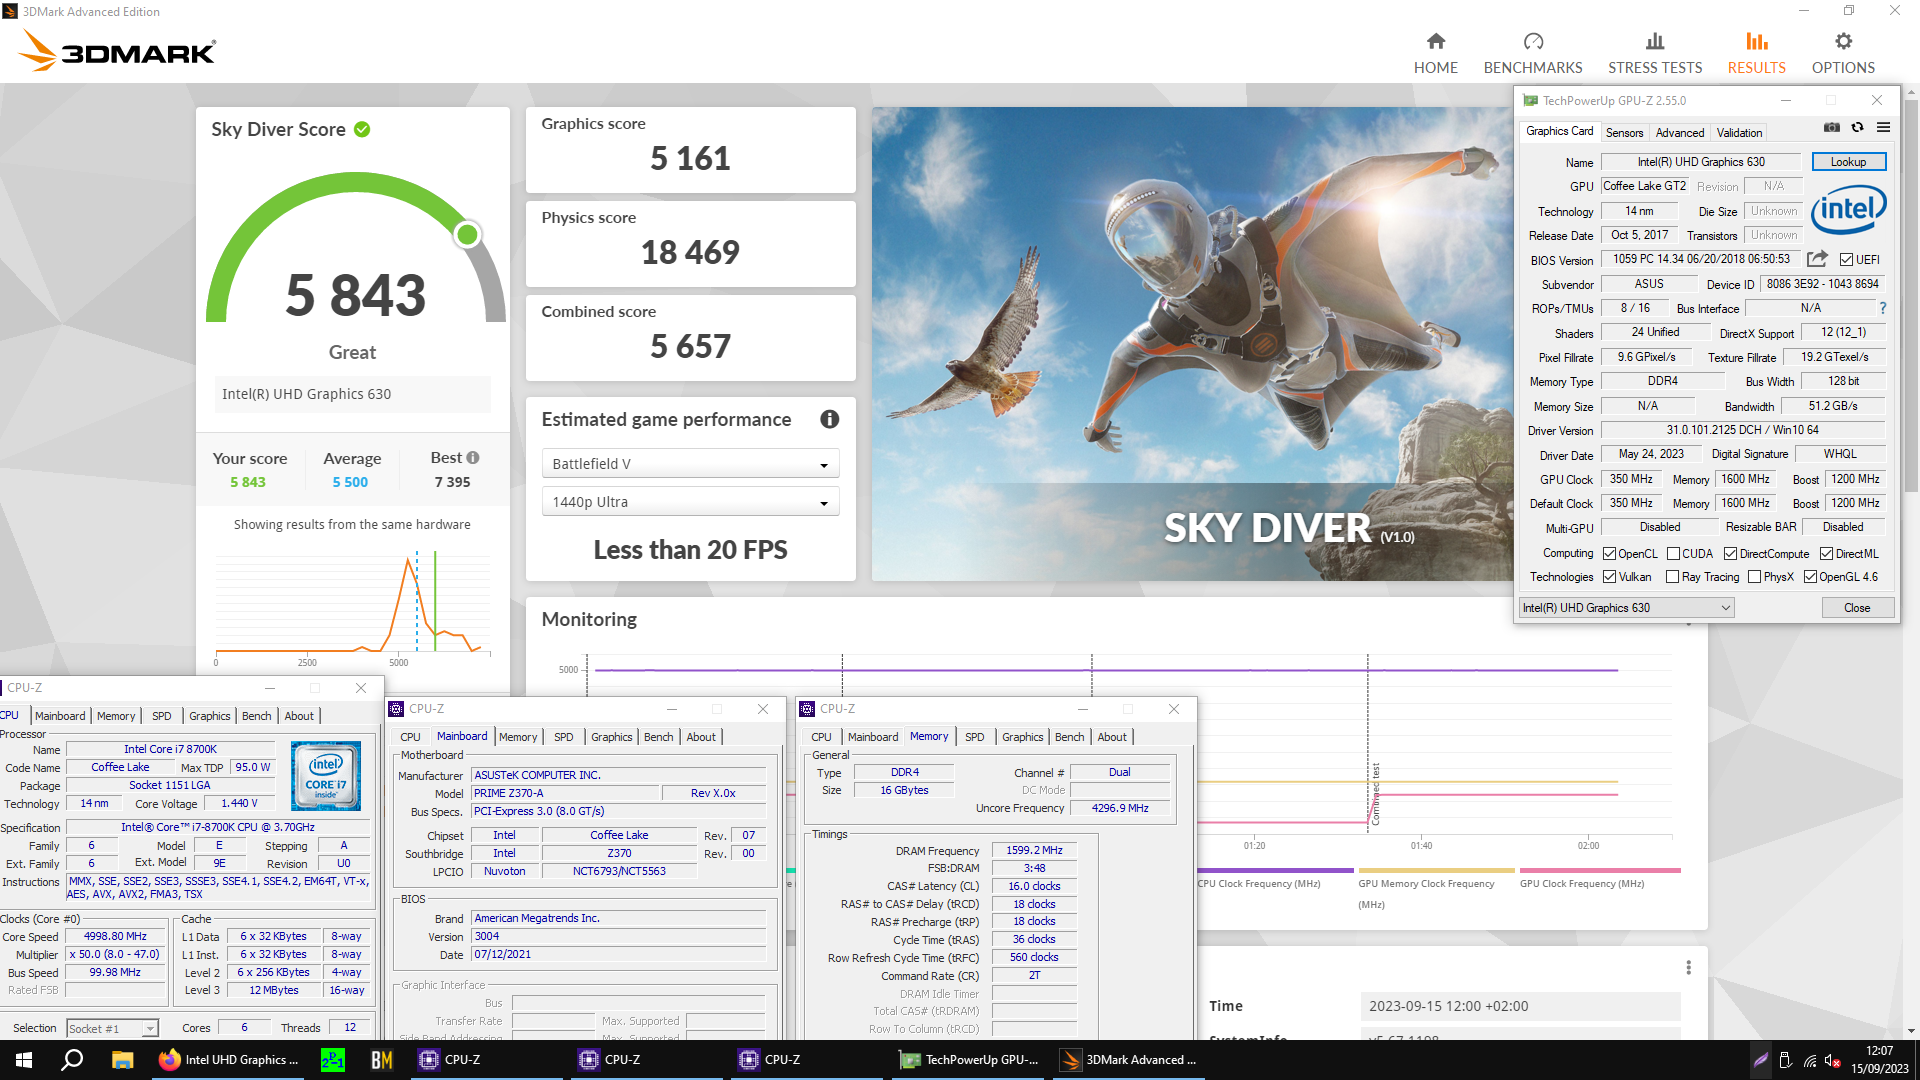This screenshot has height=1080, width=1920.
Task: Open the Windows Start menu
Action: click(x=24, y=1060)
